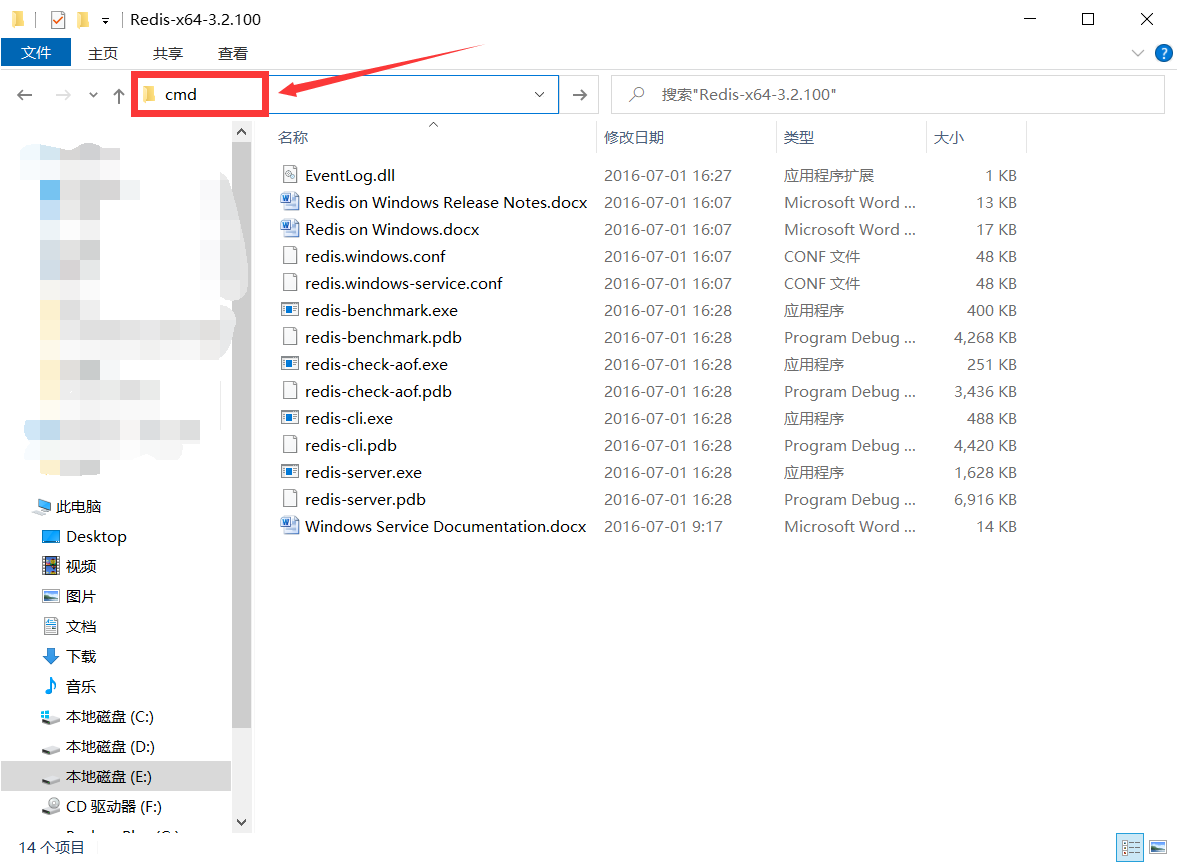Screen dimensions: 1178x863
Task: Expand the quick access toolbar customize menu
Action: (106, 18)
